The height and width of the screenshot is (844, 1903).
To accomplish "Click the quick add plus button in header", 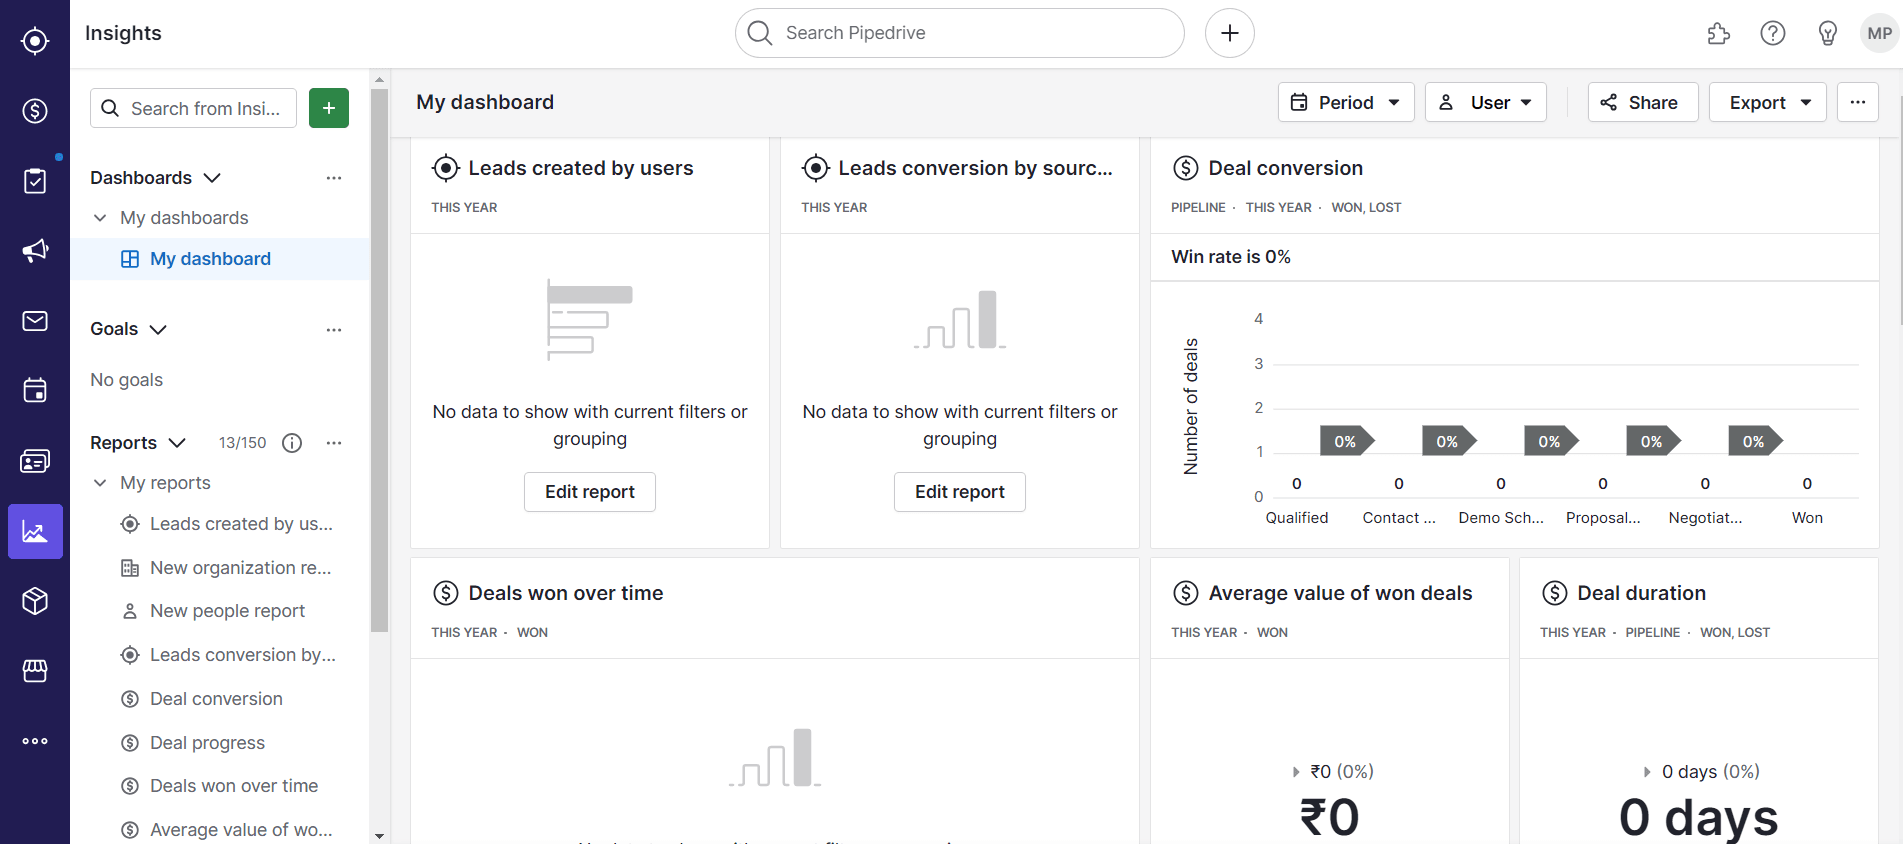I will pos(1230,33).
